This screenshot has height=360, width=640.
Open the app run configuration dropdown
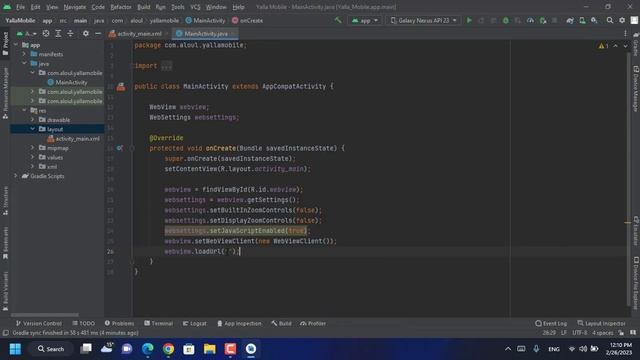pos(365,20)
